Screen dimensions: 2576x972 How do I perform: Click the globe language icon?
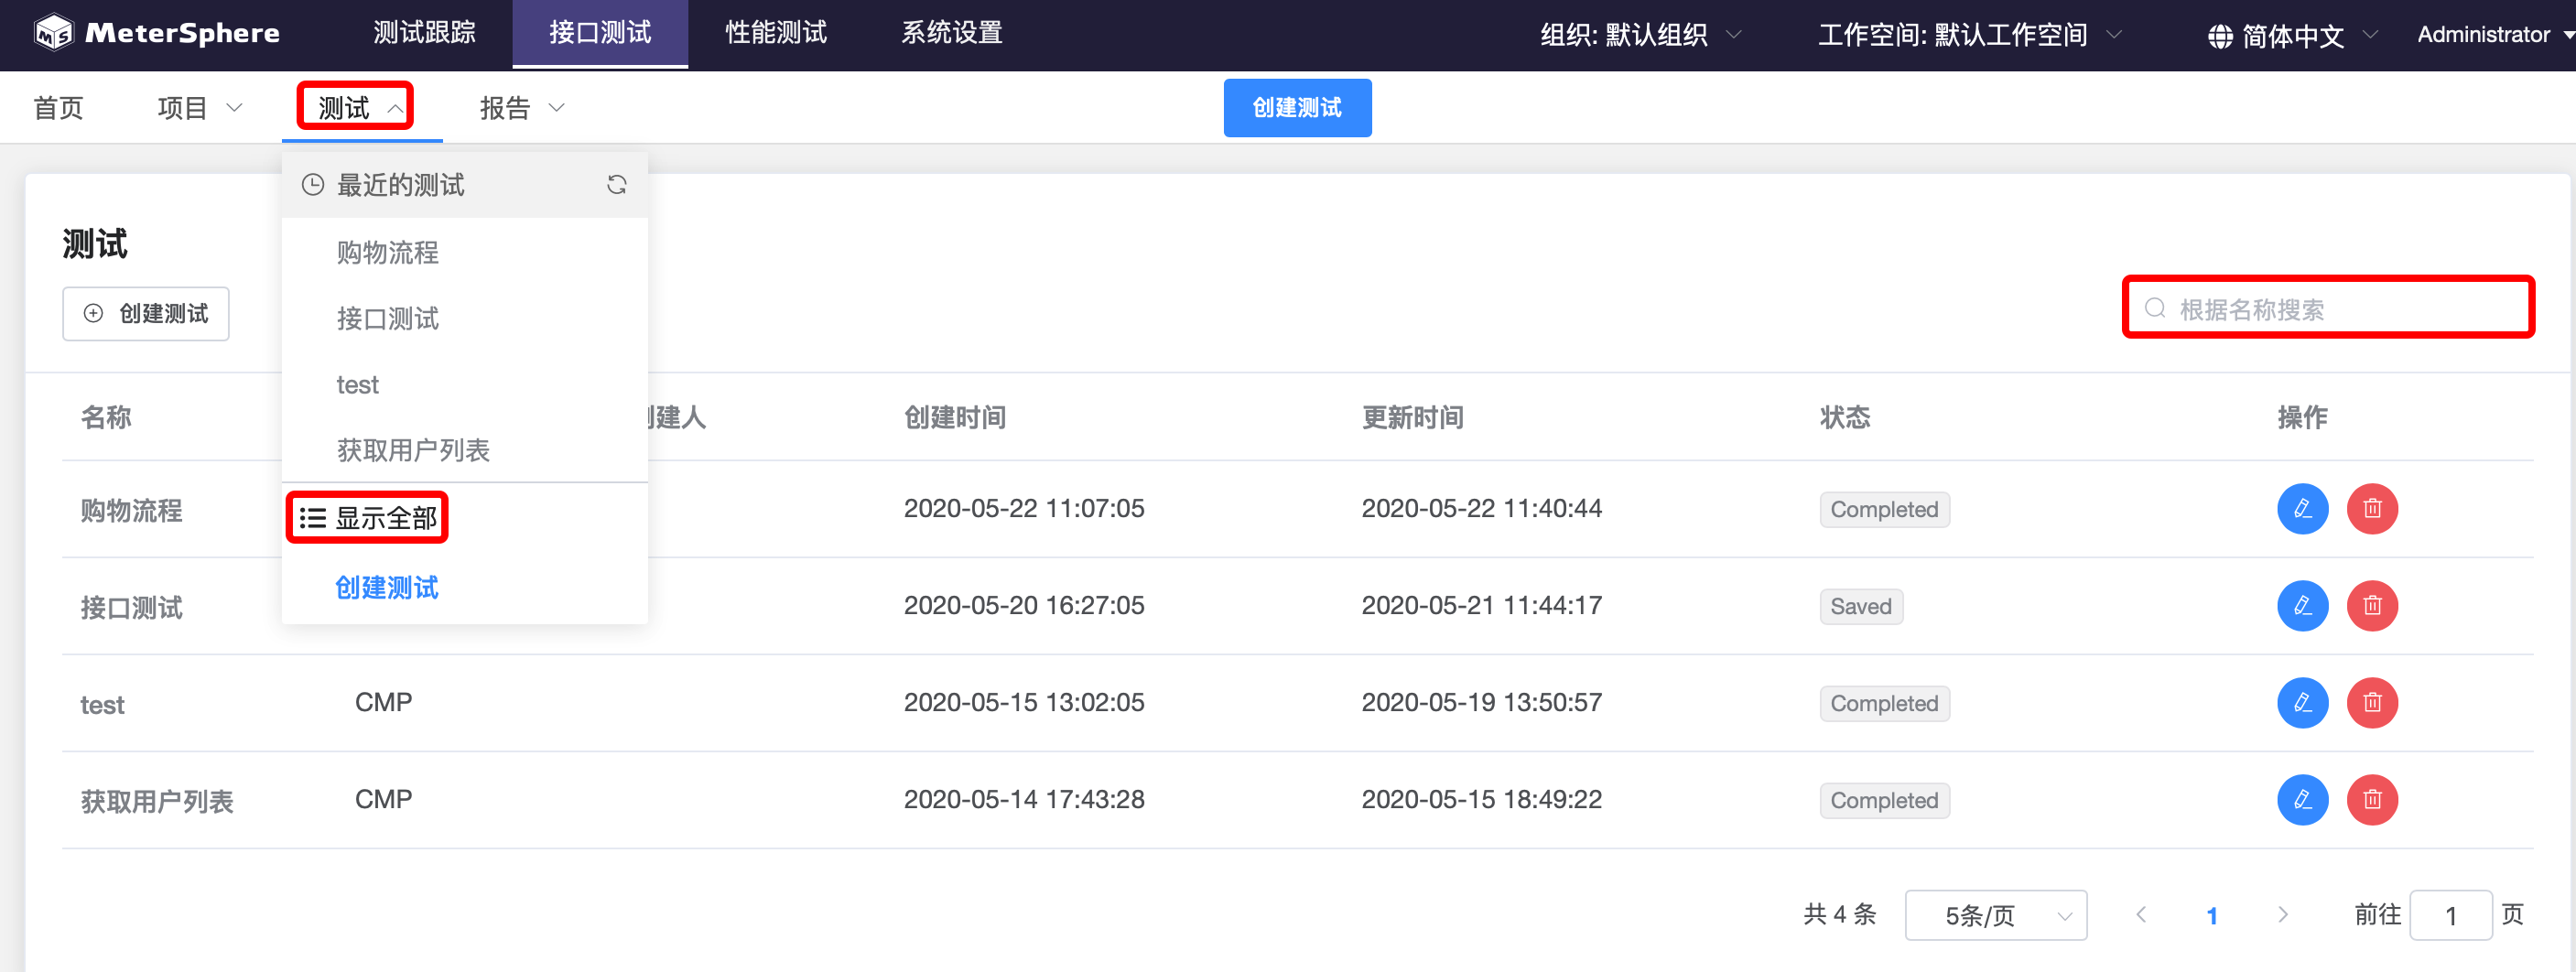[x=2219, y=36]
